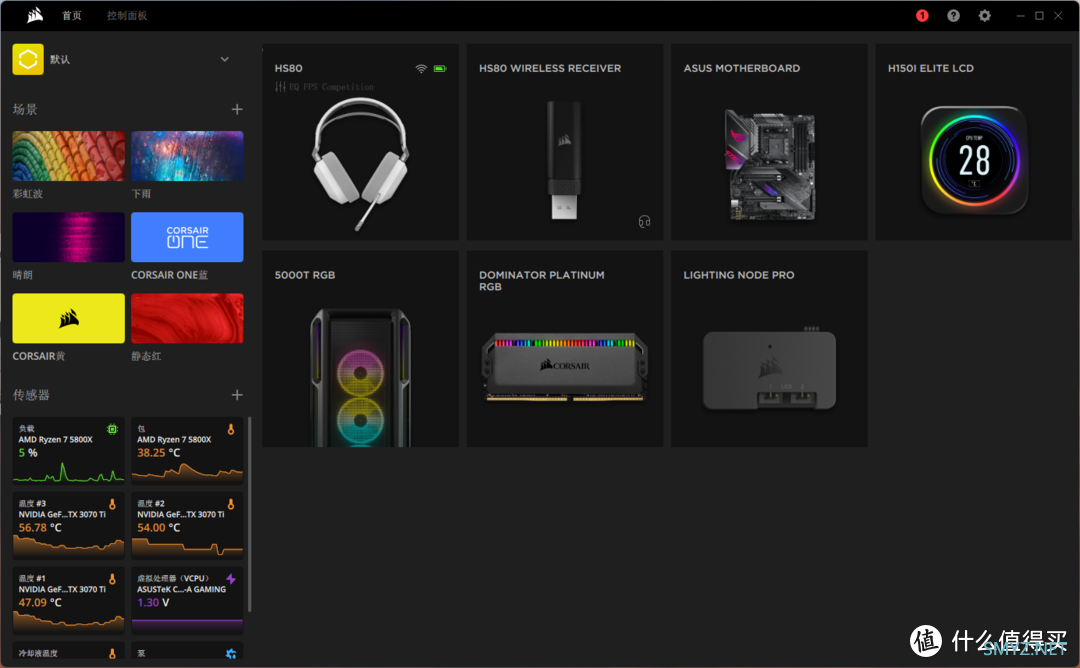Click the H150I ELITE LCD title text
This screenshot has height=668, width=1080.
[931, 68]
